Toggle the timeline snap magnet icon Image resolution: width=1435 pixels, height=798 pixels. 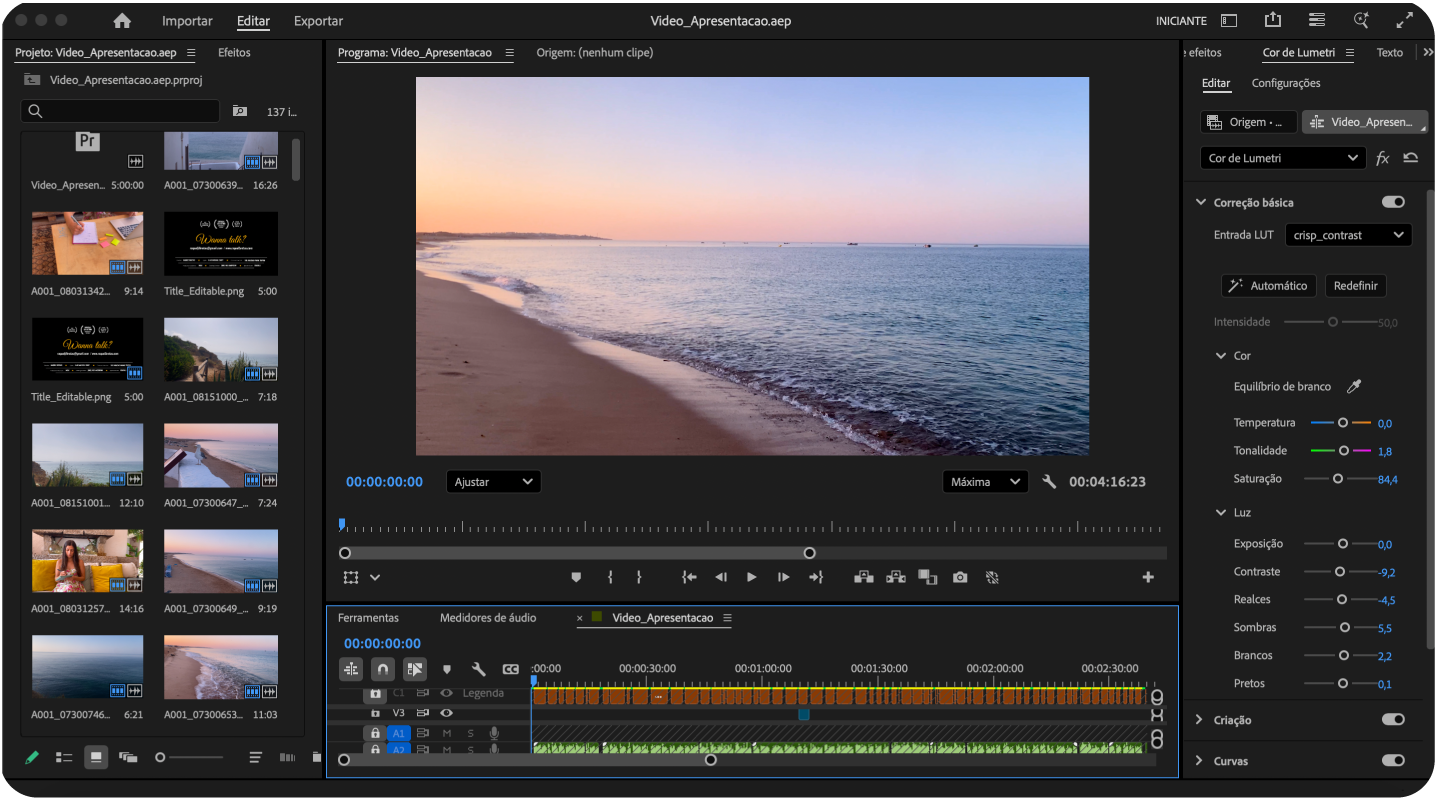pos(383,669)
